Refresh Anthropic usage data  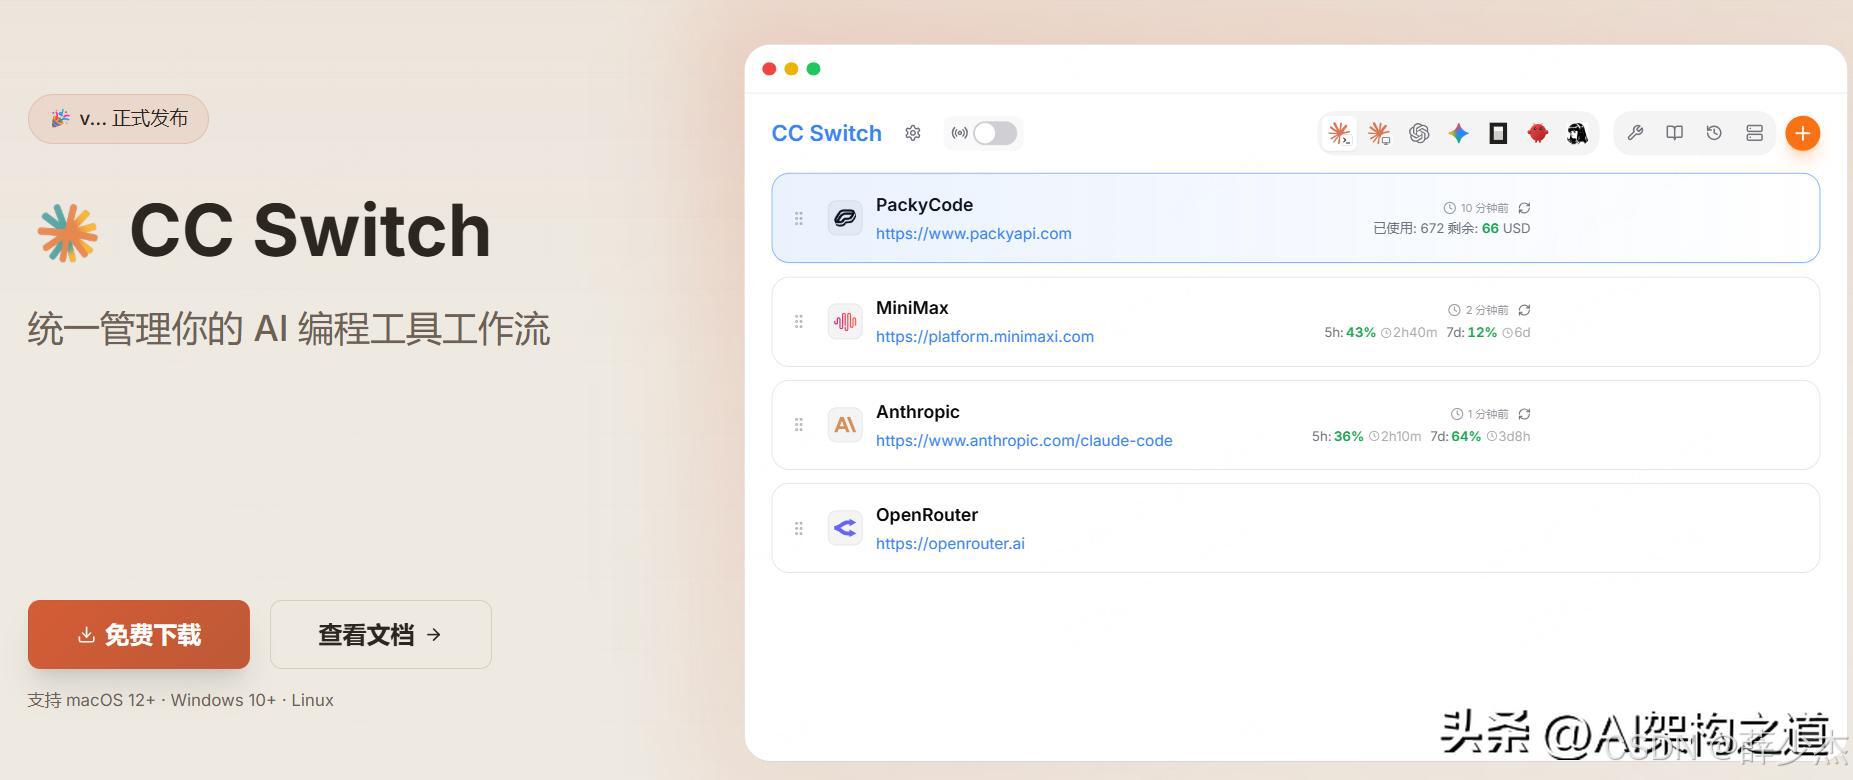point(1524,414)
